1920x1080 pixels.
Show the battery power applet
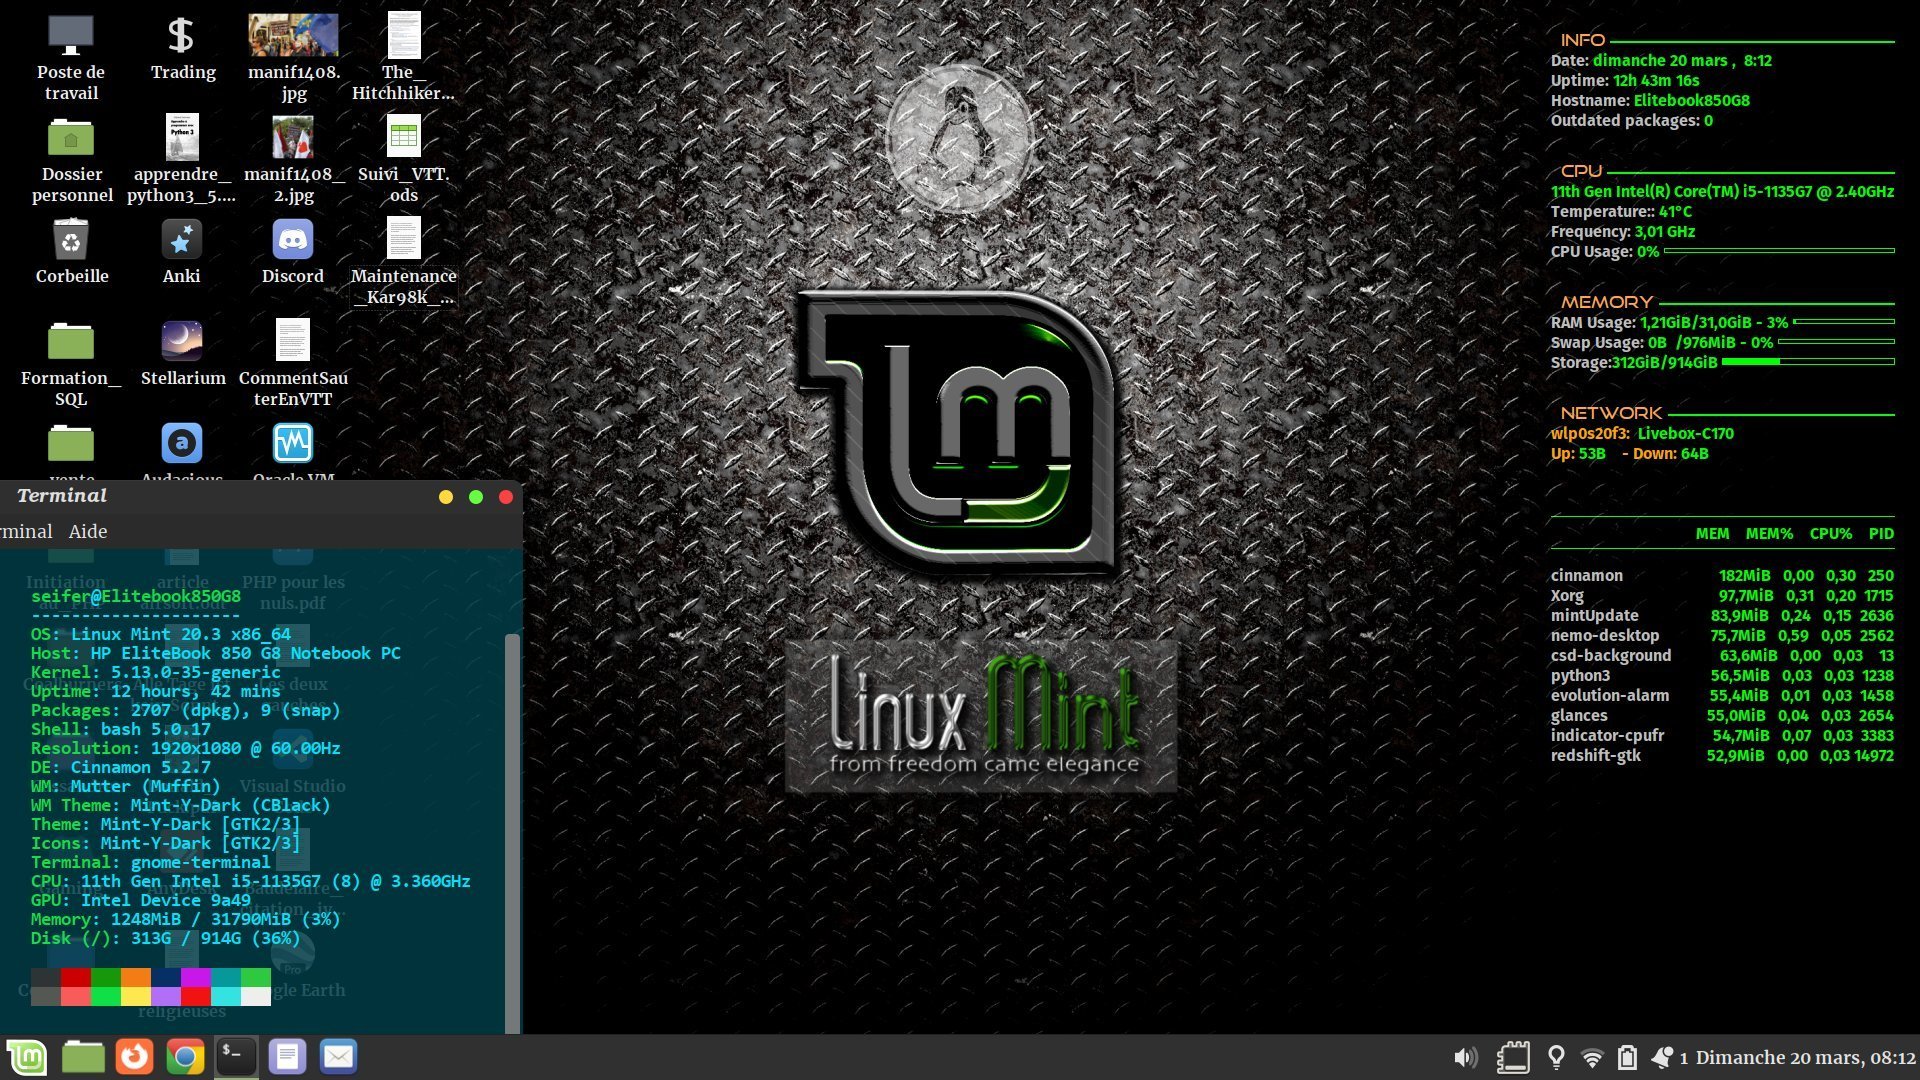[1627, 1057]
